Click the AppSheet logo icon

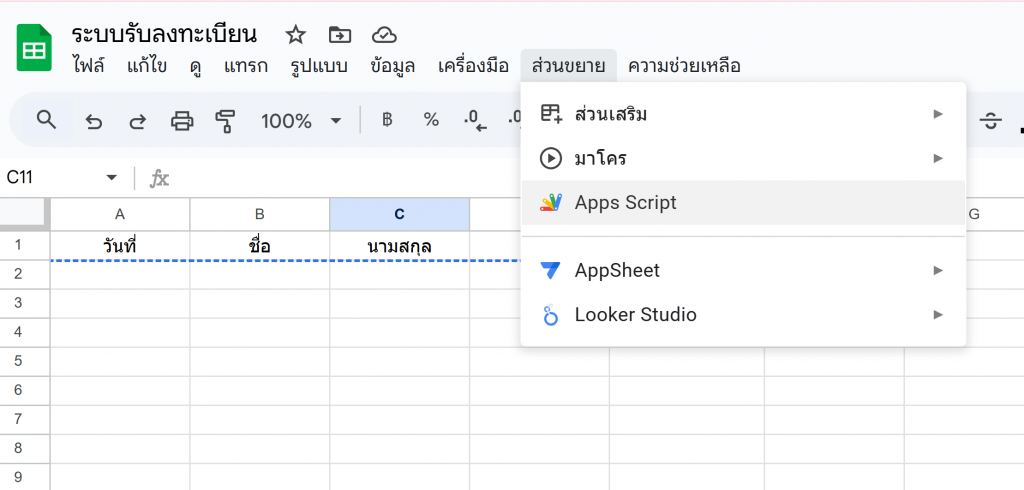[x=551, y=270]
